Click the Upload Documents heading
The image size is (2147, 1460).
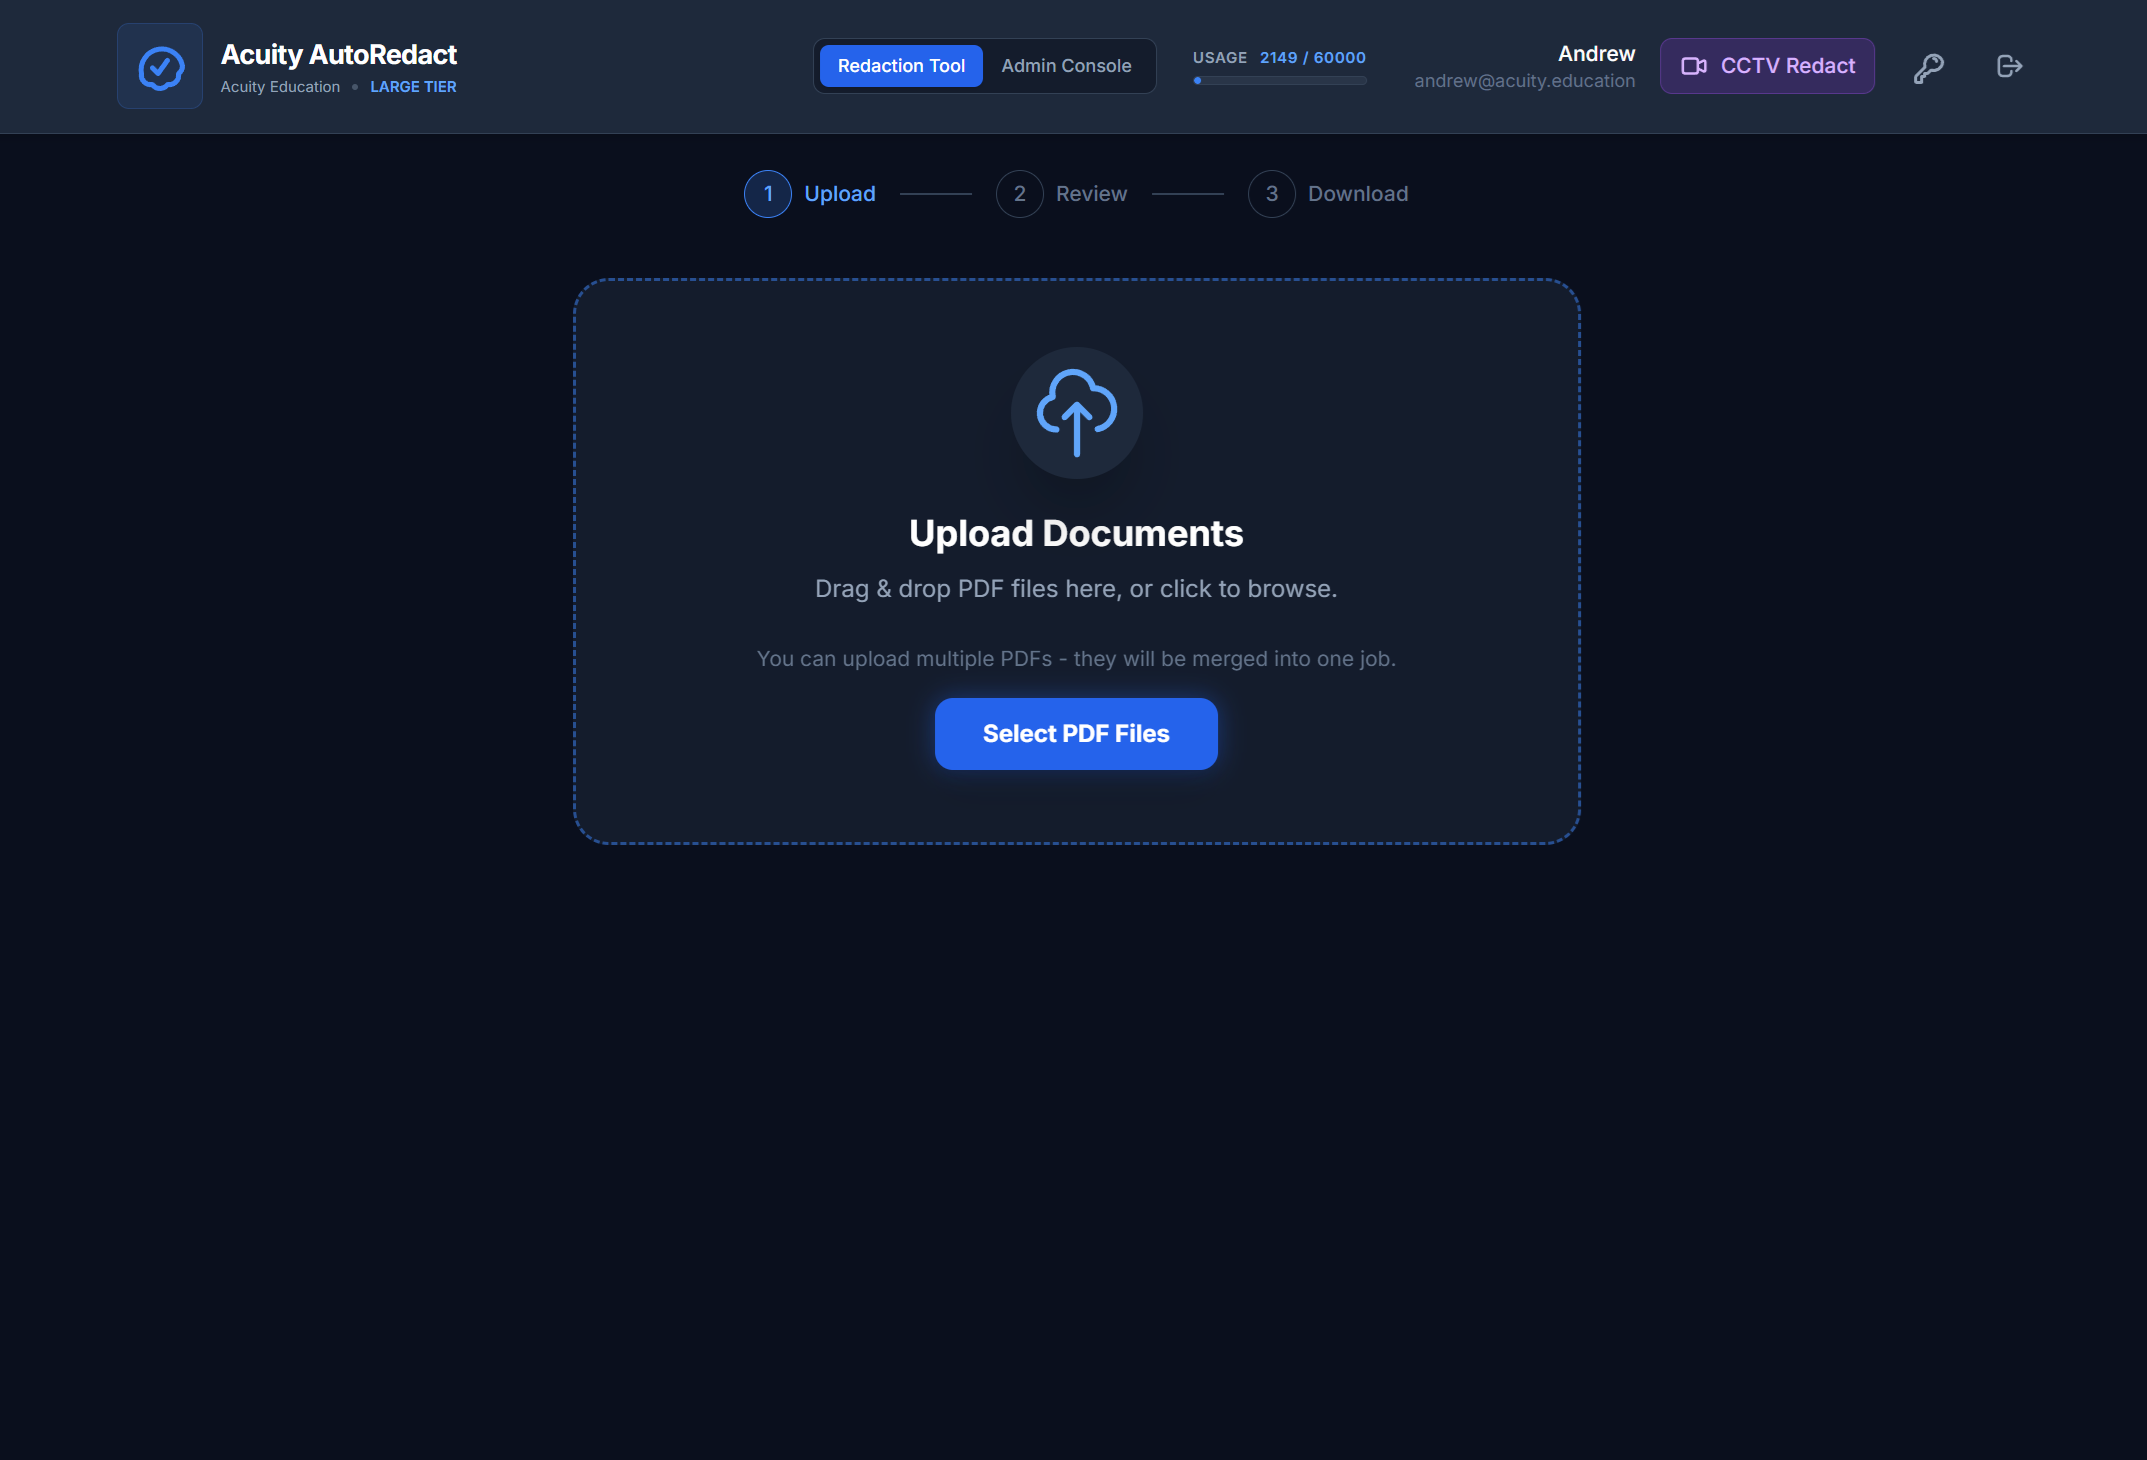tap(1076, 534)
